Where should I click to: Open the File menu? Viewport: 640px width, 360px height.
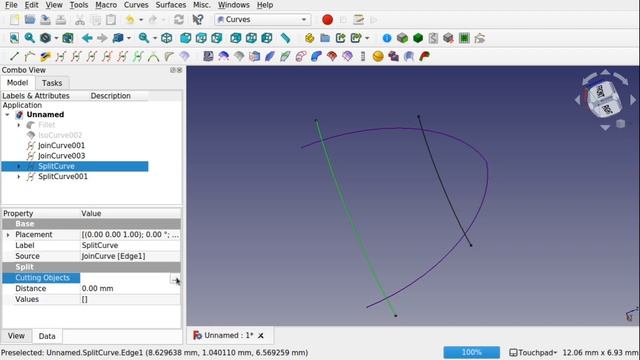point(11,5)
